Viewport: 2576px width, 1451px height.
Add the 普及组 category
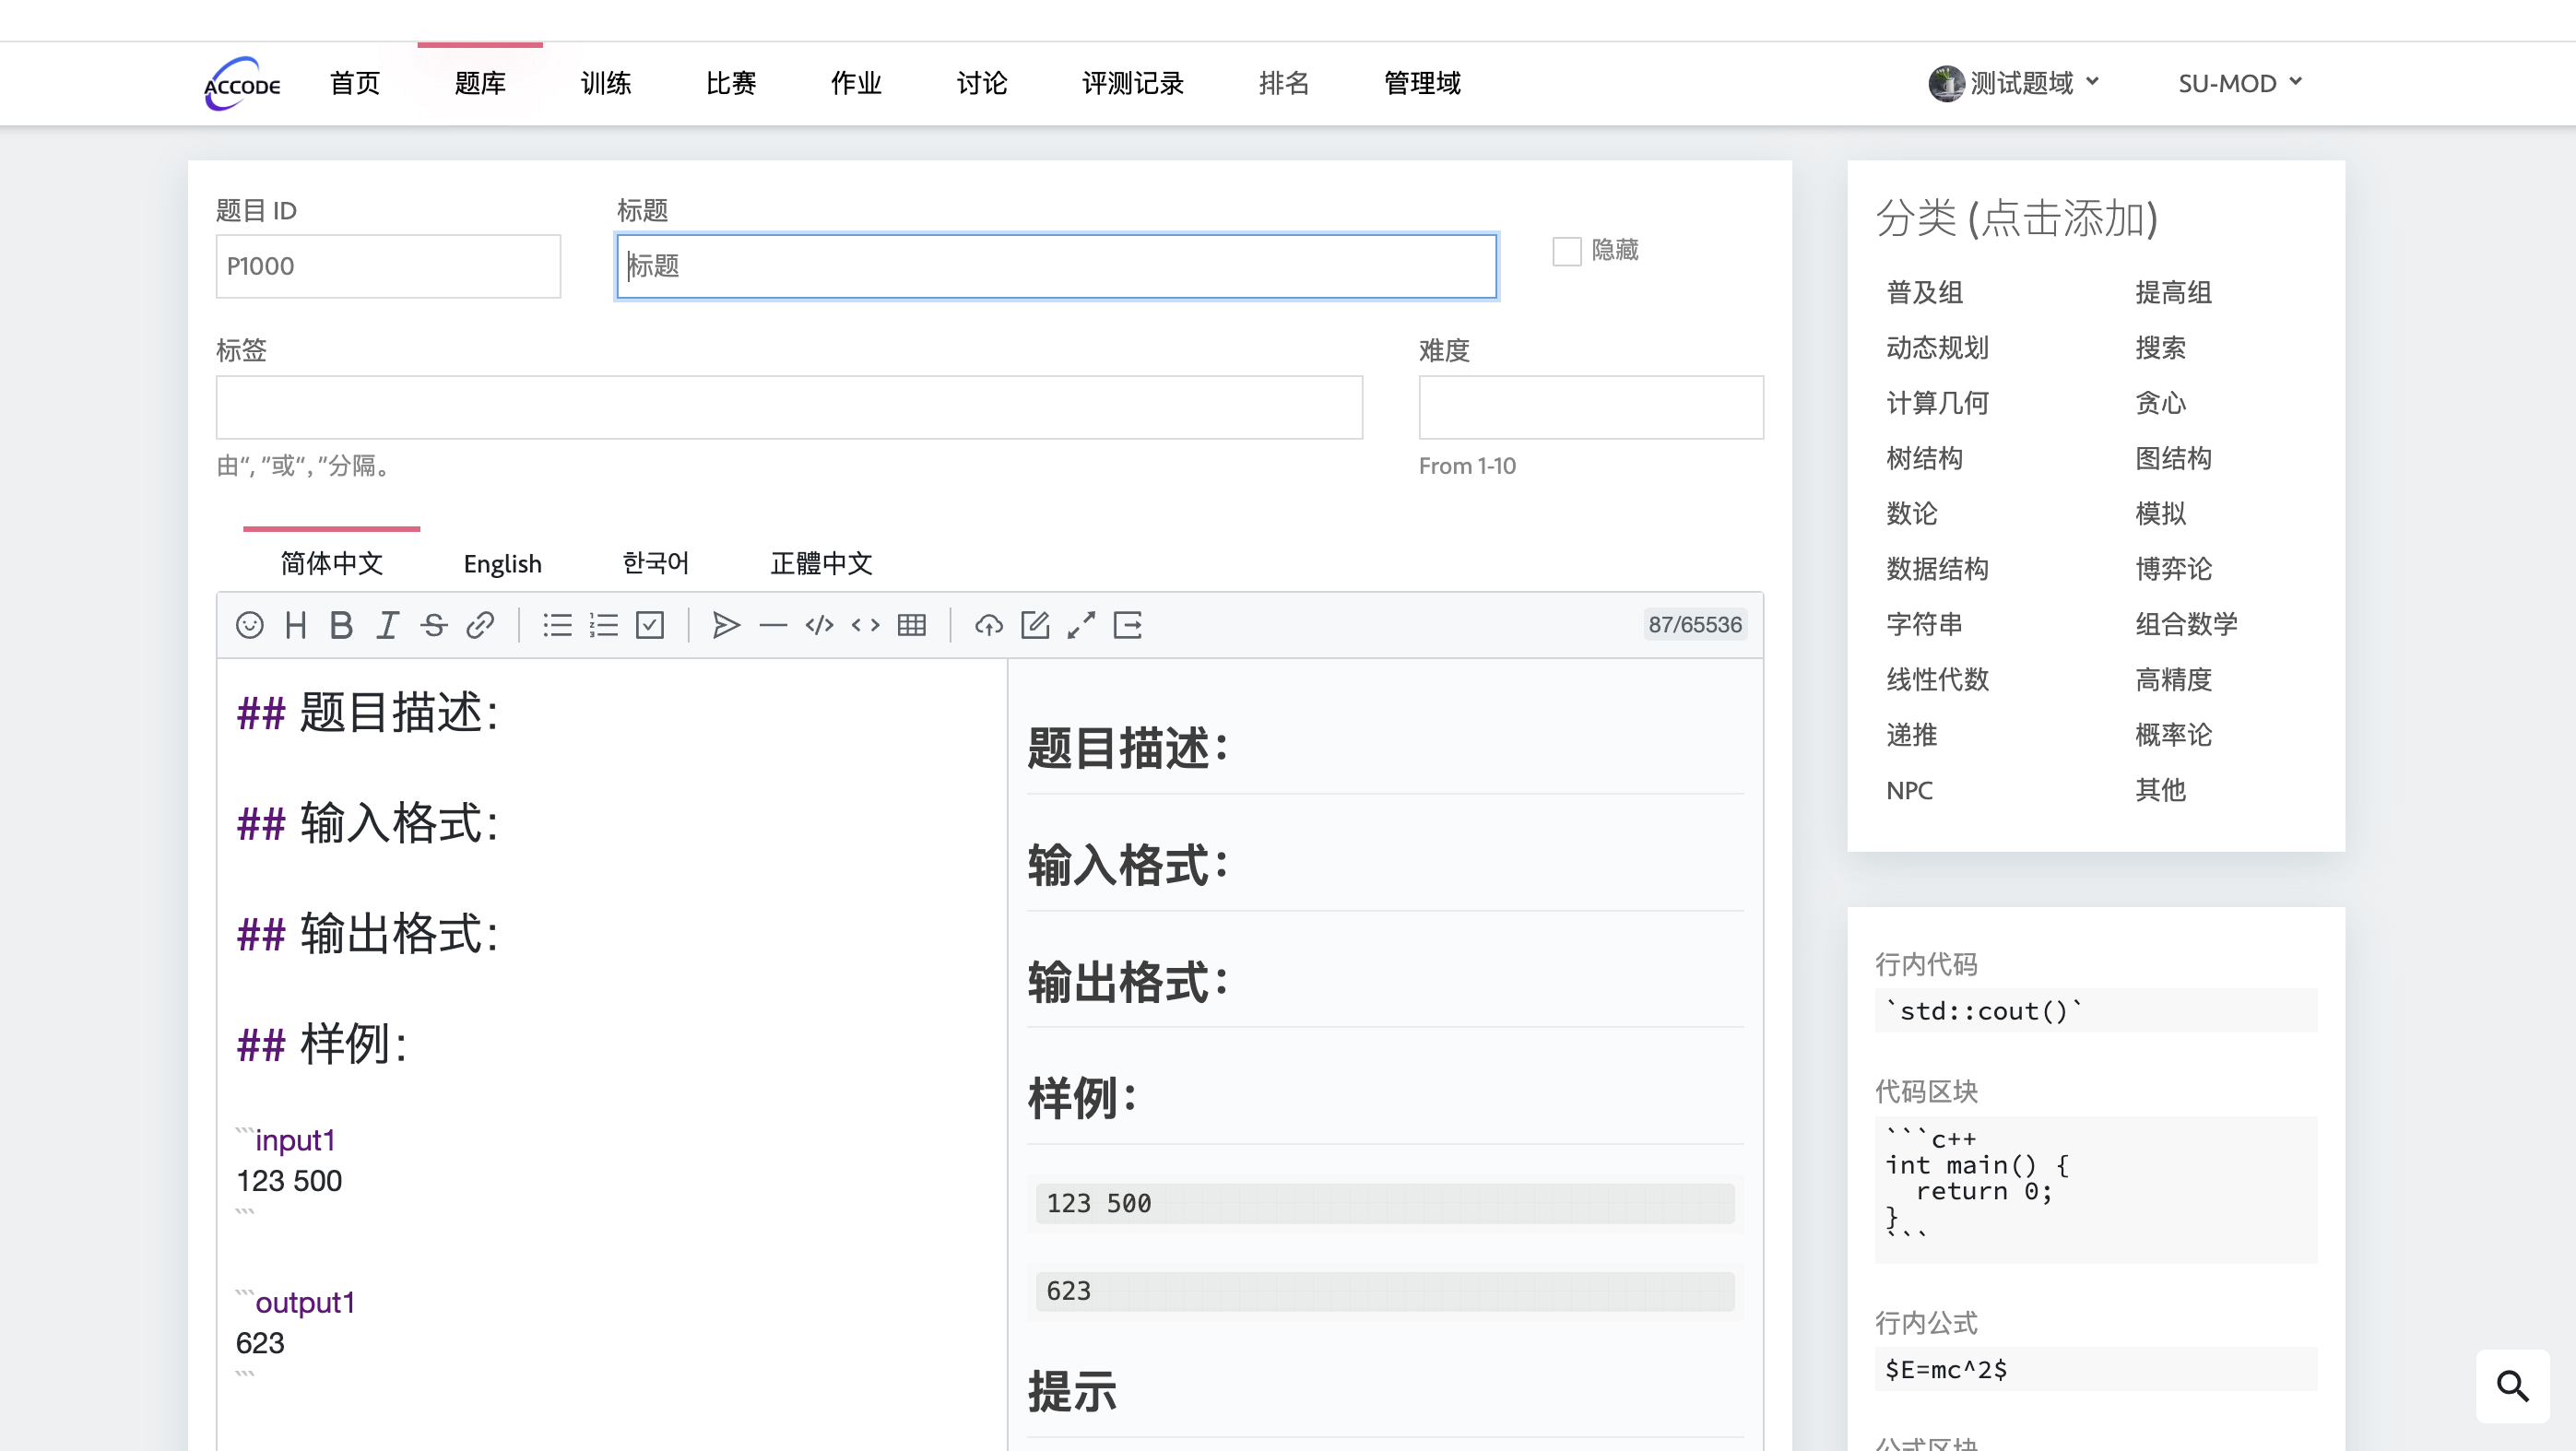1924,292
